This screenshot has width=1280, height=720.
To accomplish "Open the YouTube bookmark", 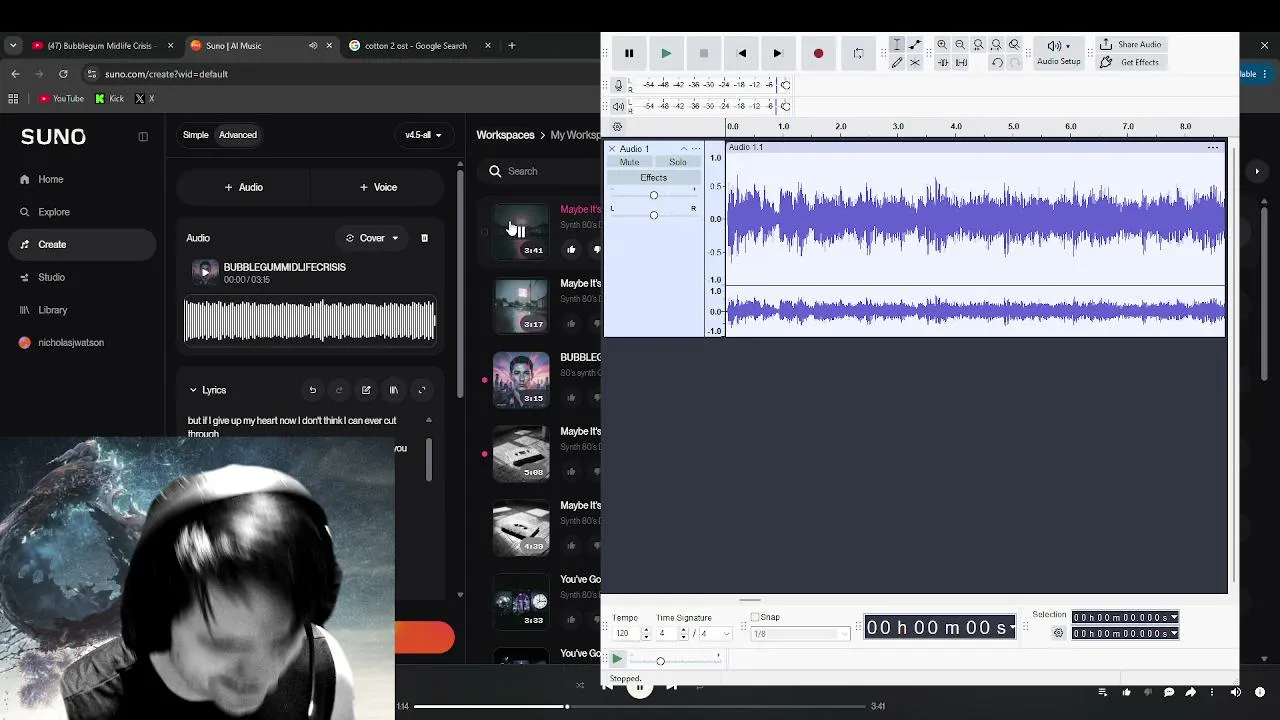I will (61, 99).
